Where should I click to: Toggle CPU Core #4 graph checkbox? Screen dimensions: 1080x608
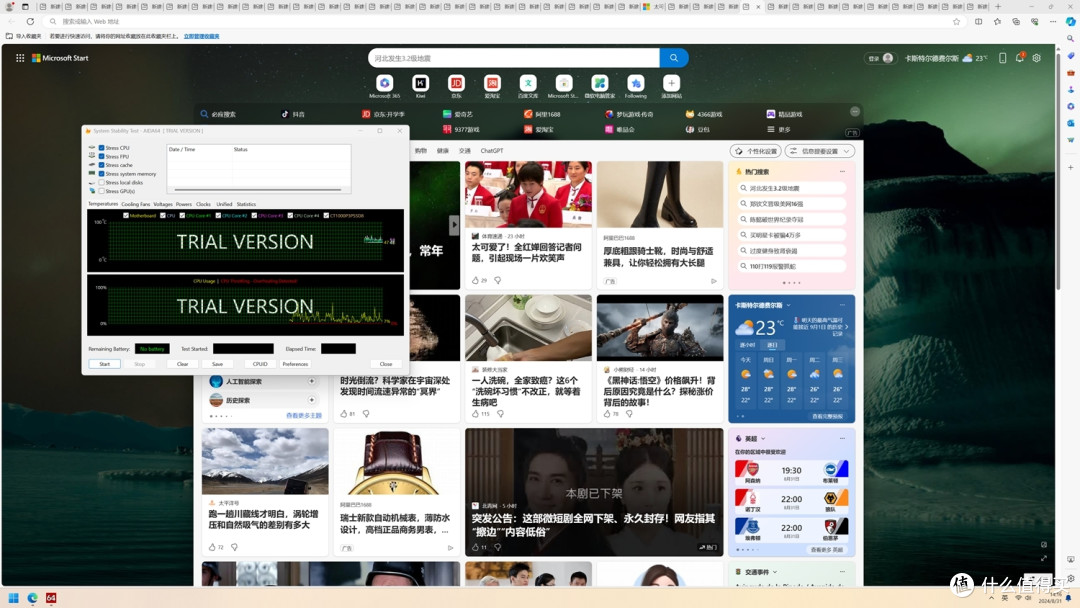pos(290,216)
